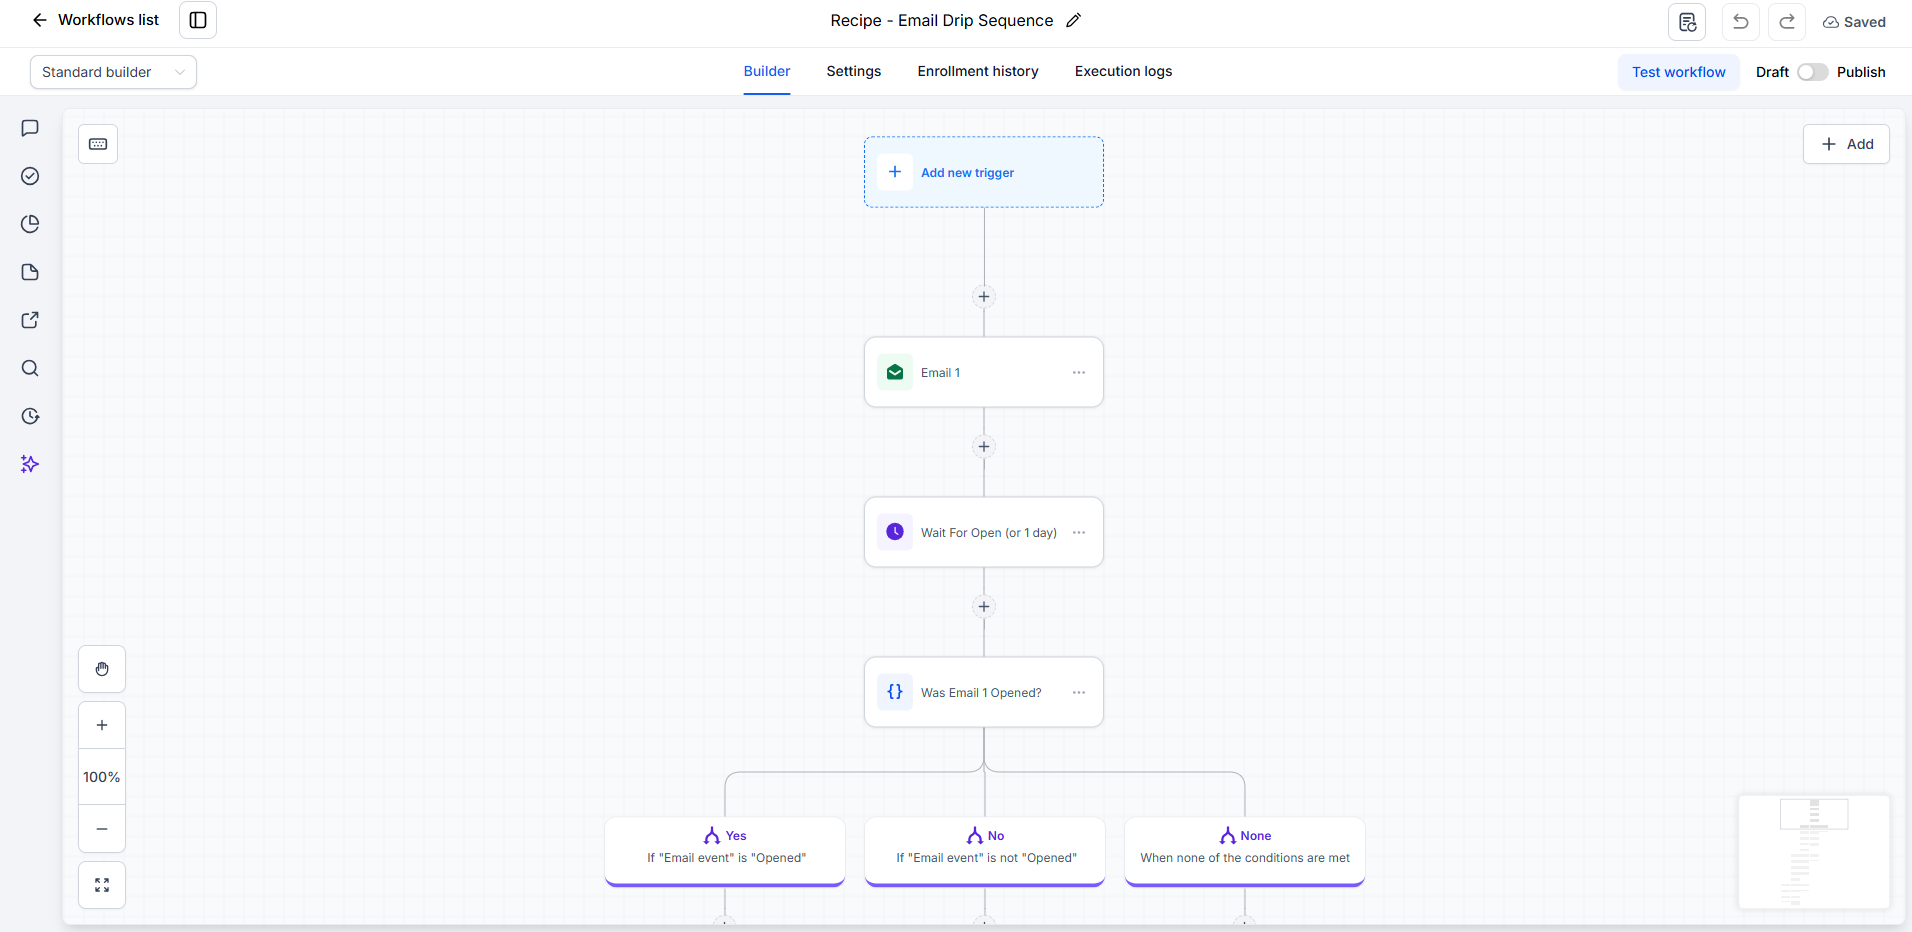1912x932 pixels.
Task: Redo the last change
Action: (x=1787, y=22)
